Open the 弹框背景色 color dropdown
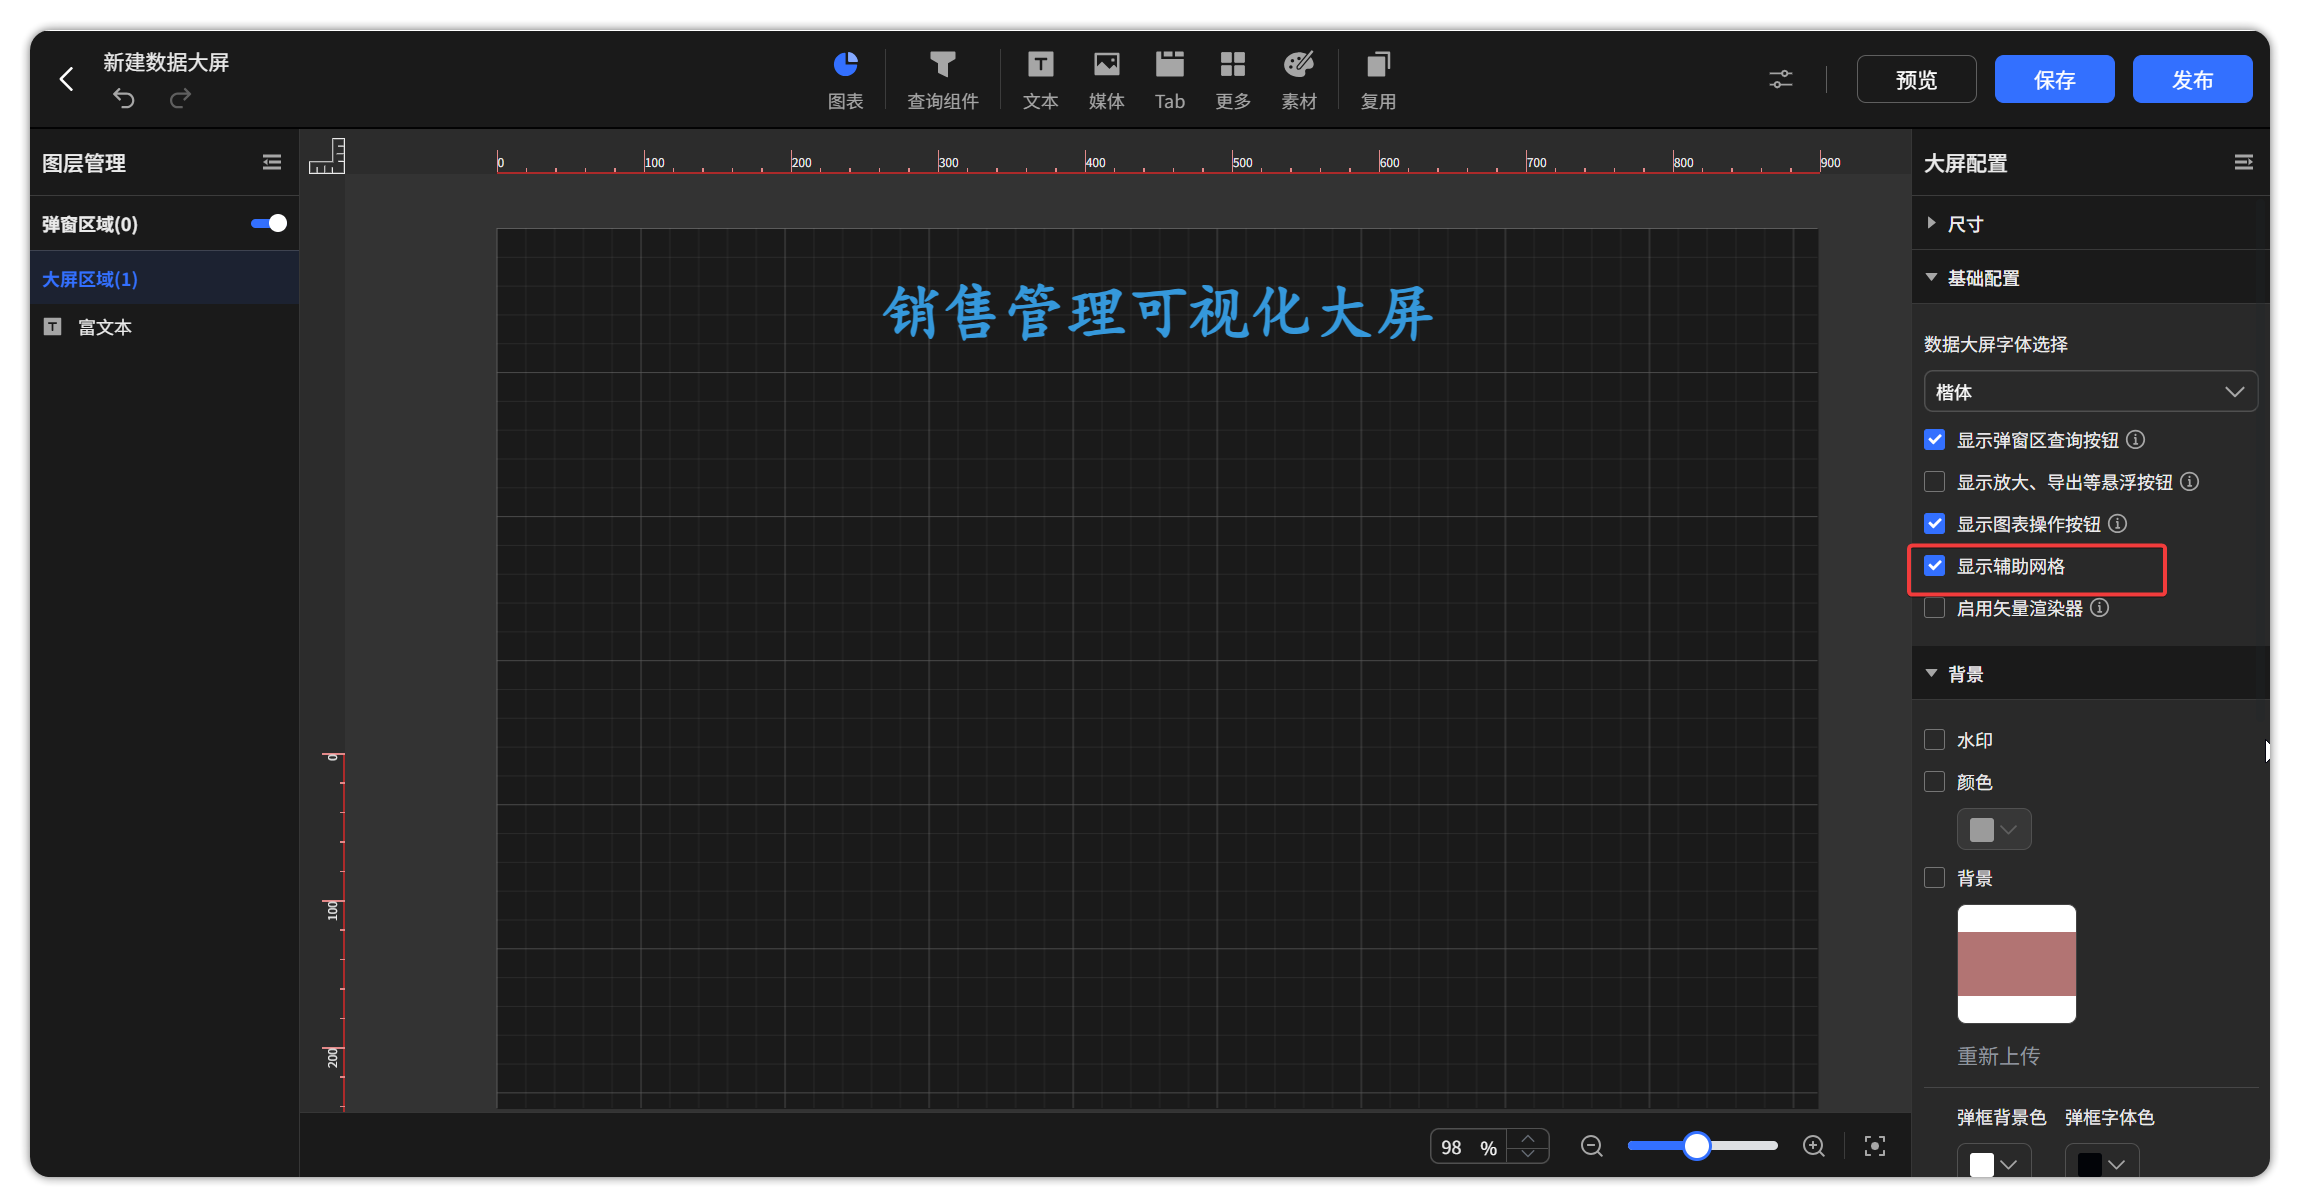The image size is (2300, 1197). (1994, 1163)
